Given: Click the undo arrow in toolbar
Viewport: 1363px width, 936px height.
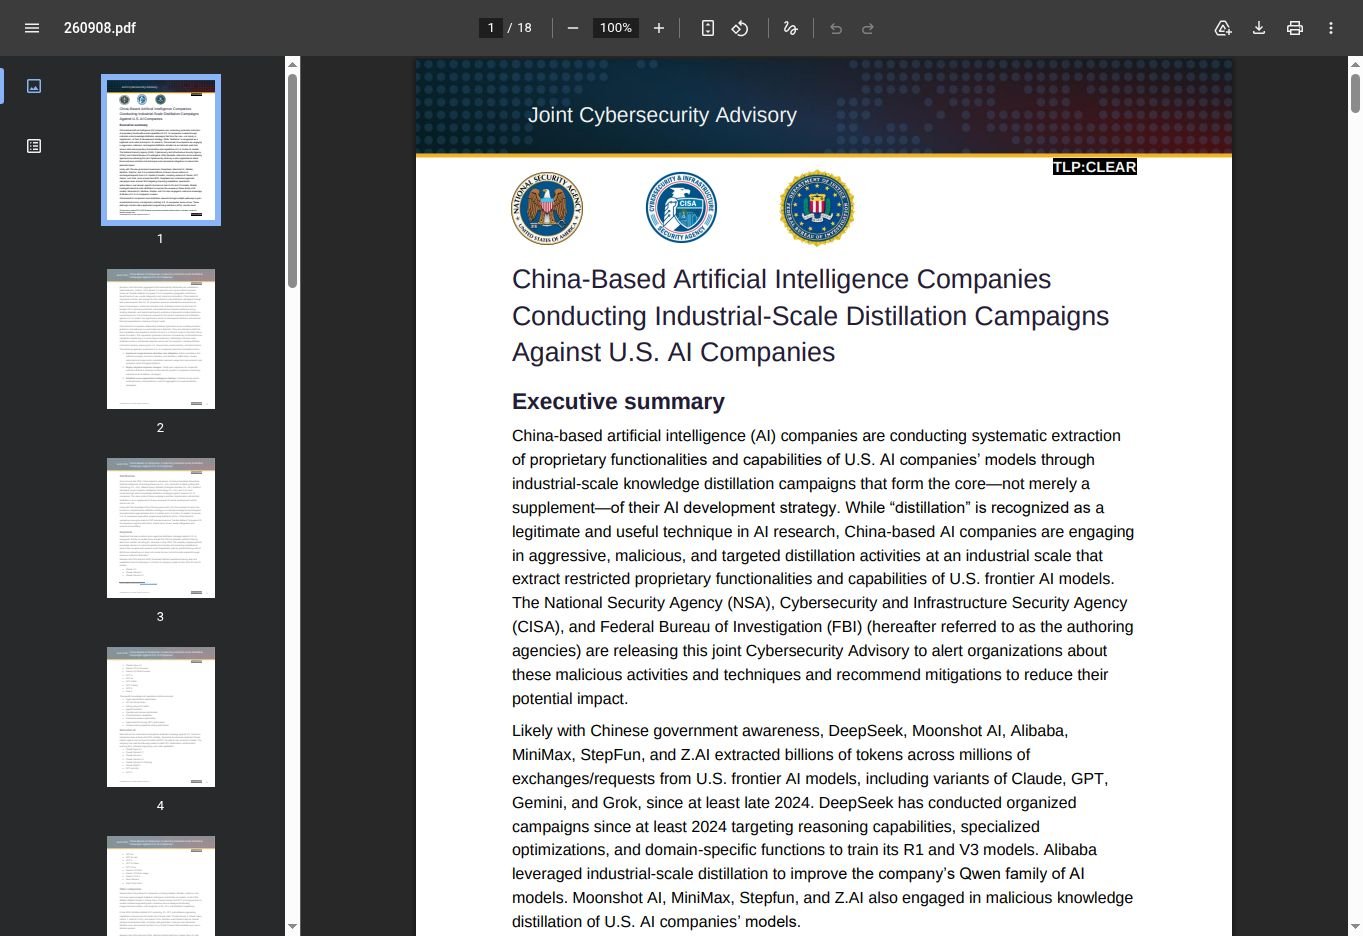Looking at the screenshot, I should pyautogui.click(x=836, y=28).
